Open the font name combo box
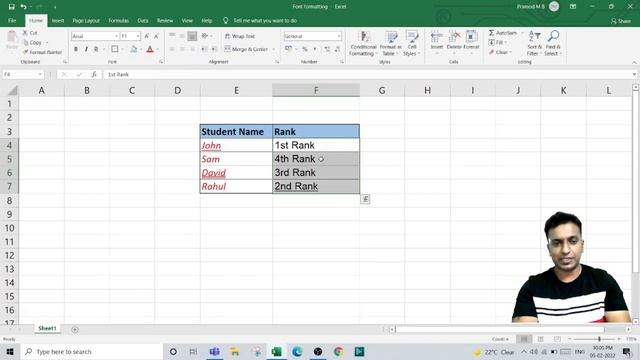Viewport: 640px width, 360px height. tap(95, 36)
